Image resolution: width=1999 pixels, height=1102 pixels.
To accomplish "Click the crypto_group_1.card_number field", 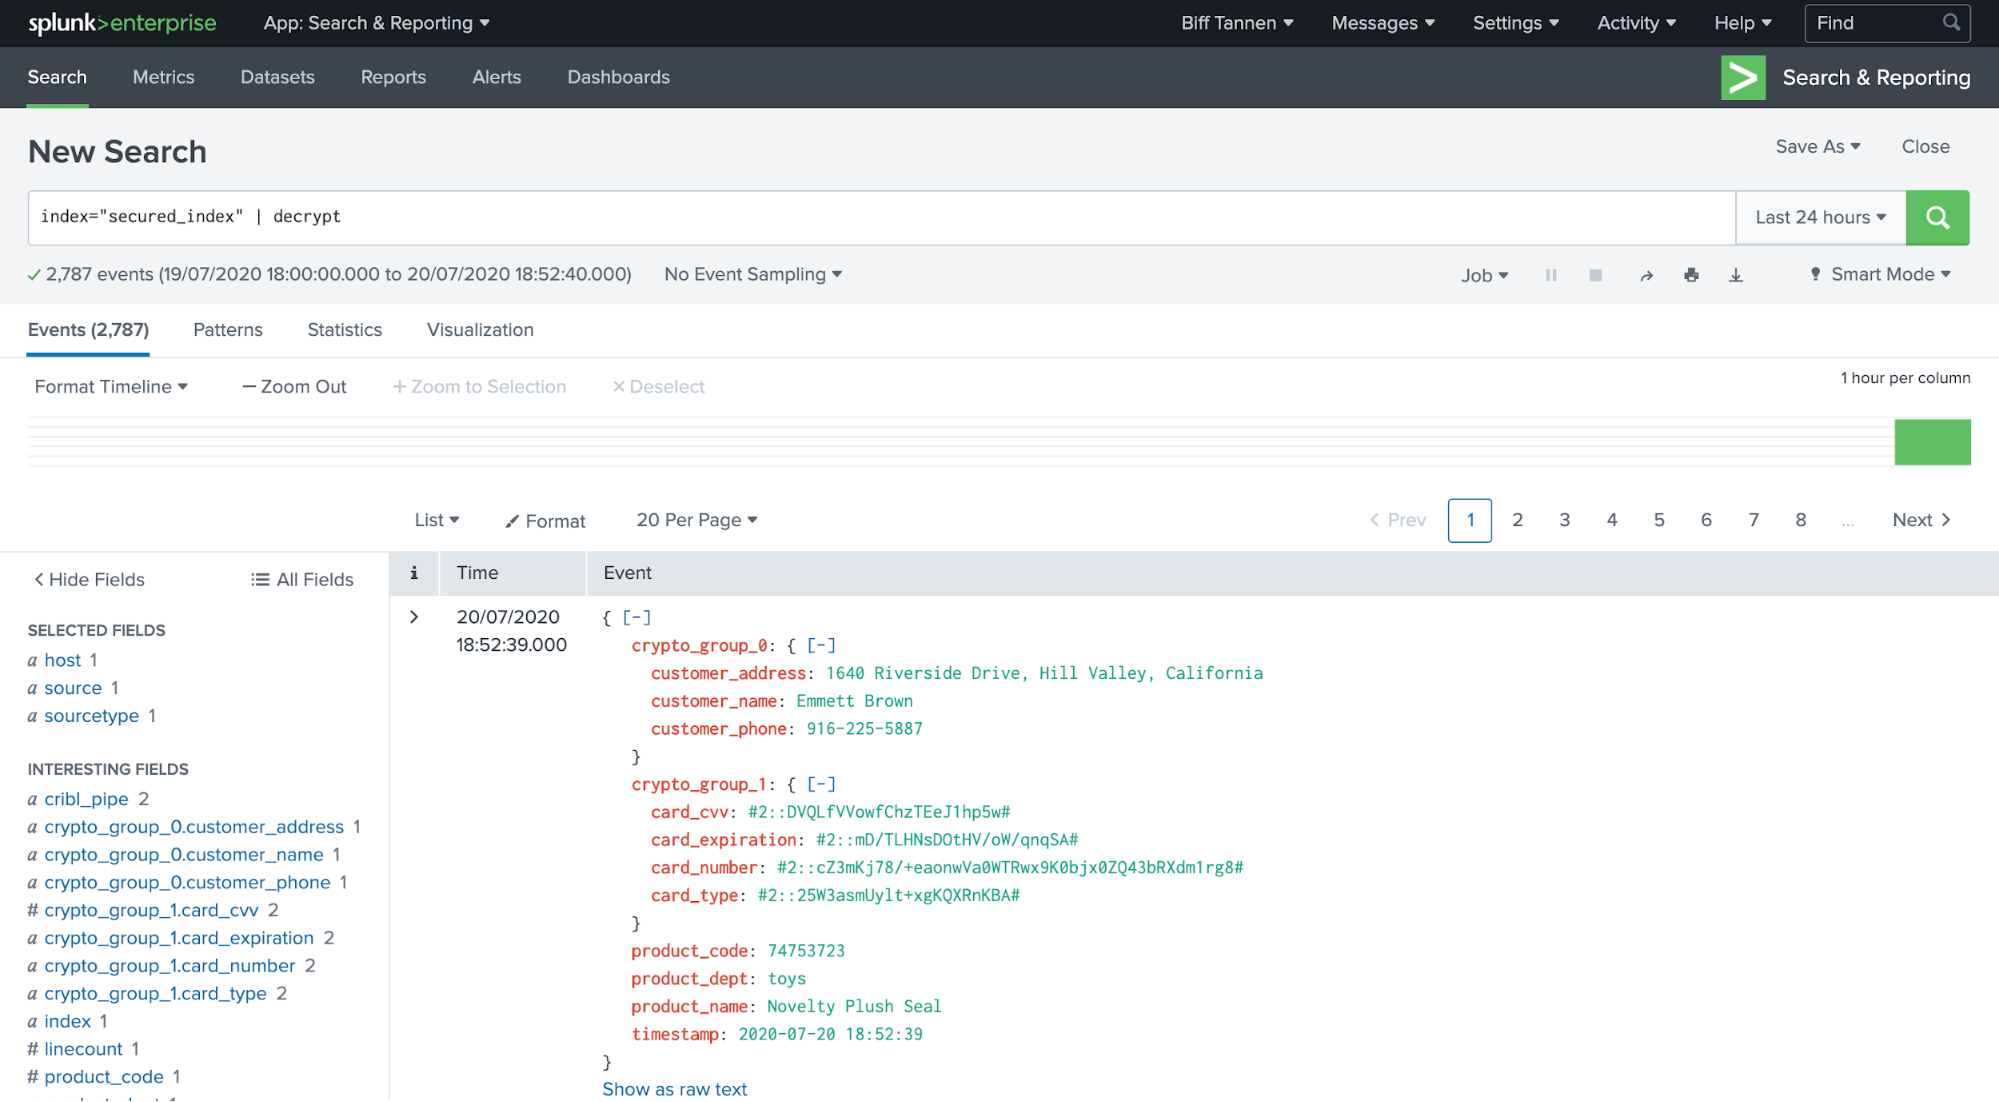I will click(x=169, y=966).
